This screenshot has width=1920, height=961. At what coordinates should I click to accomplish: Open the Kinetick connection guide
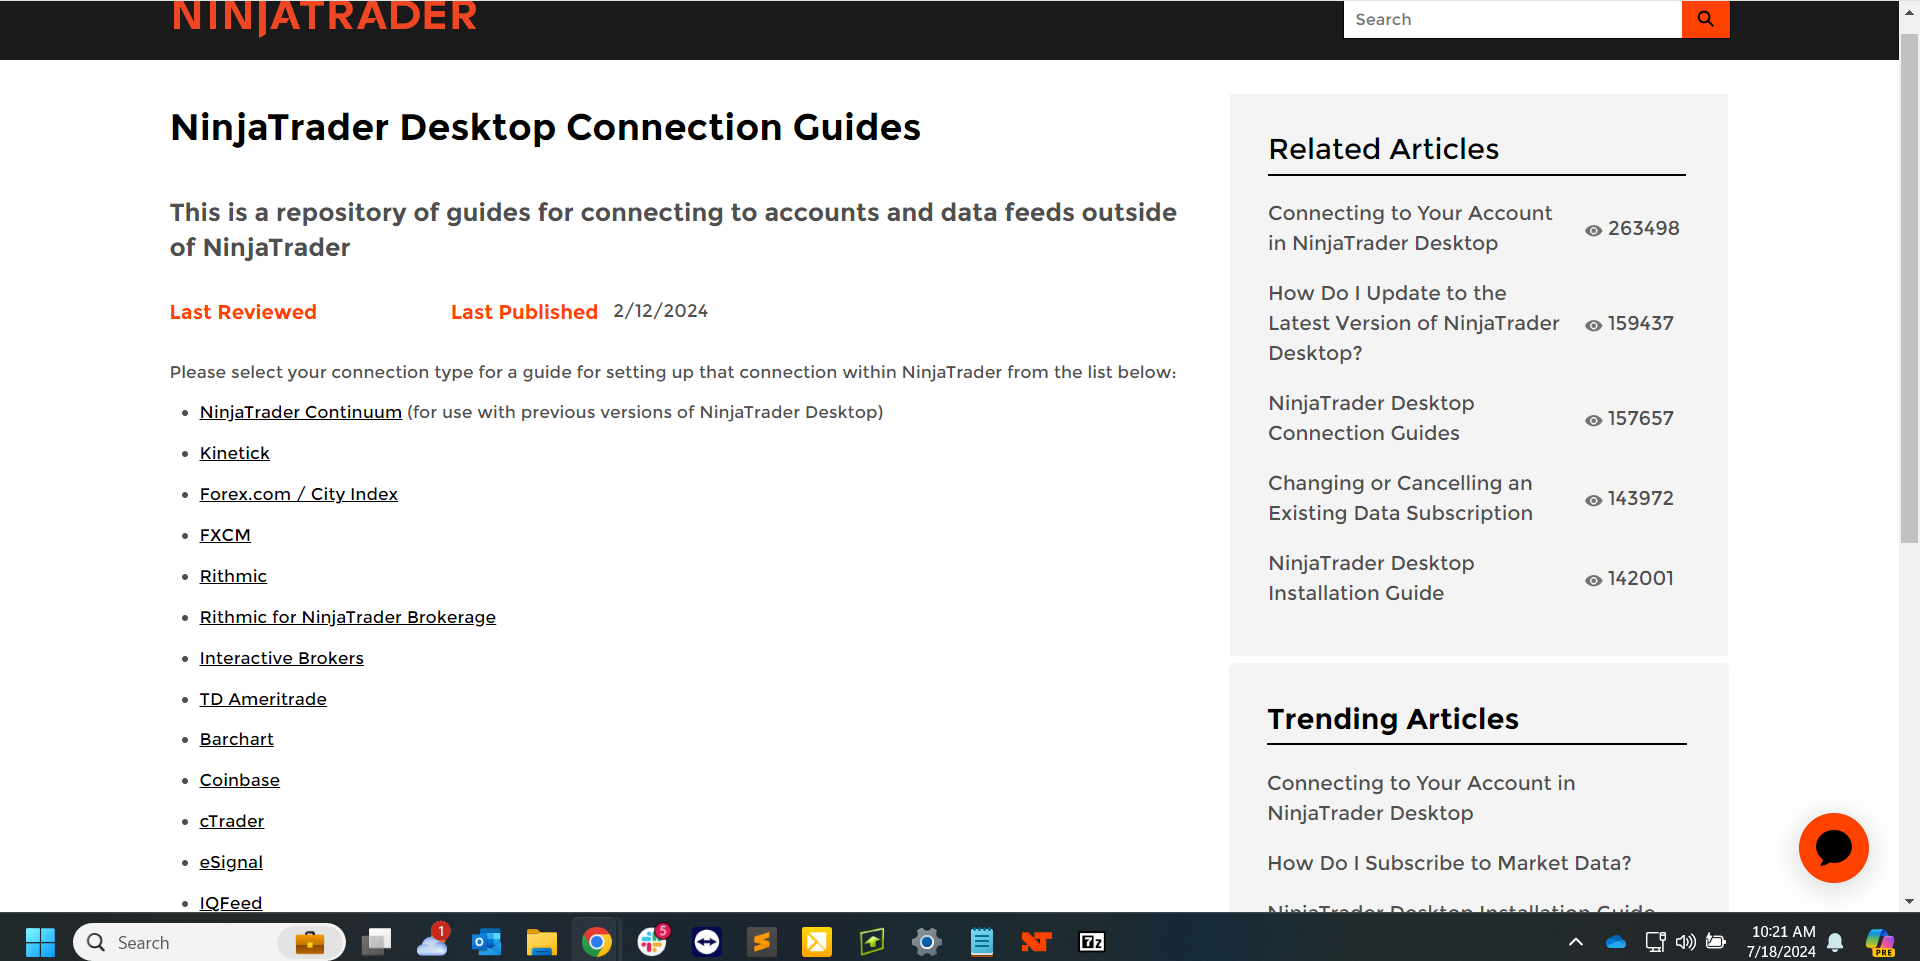click(234, 453)
